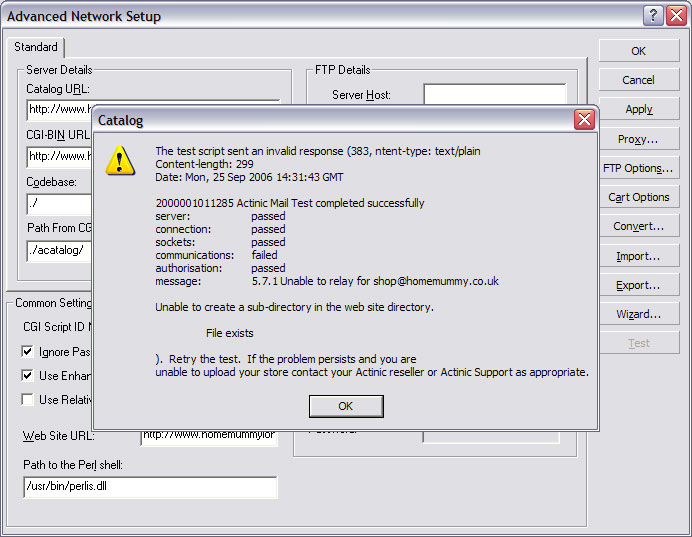
Task: Open FTP Options...
Action: click(638, 168)
